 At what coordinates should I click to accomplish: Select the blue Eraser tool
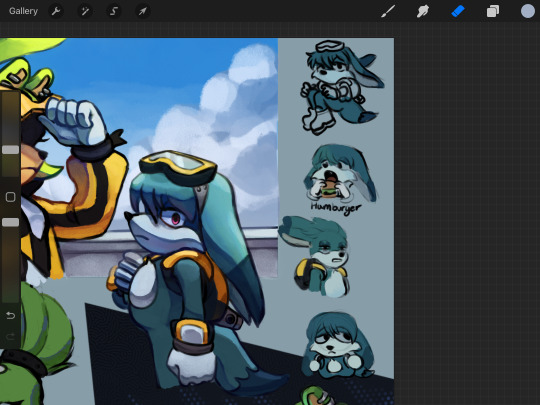[458, 11]
